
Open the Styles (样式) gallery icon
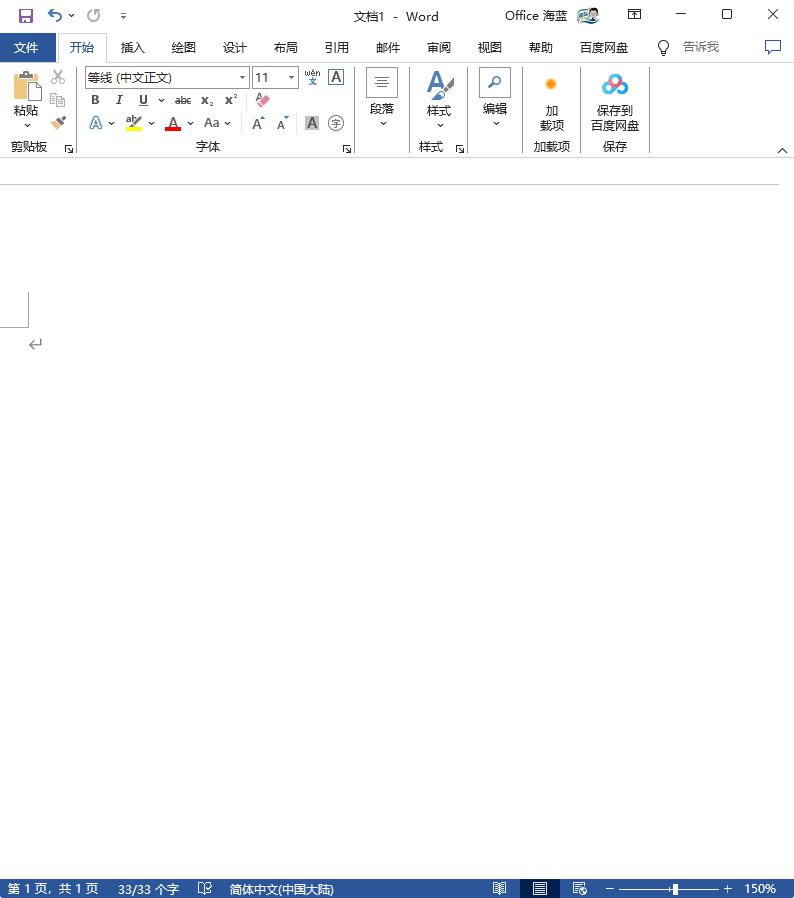click(439, 99)
